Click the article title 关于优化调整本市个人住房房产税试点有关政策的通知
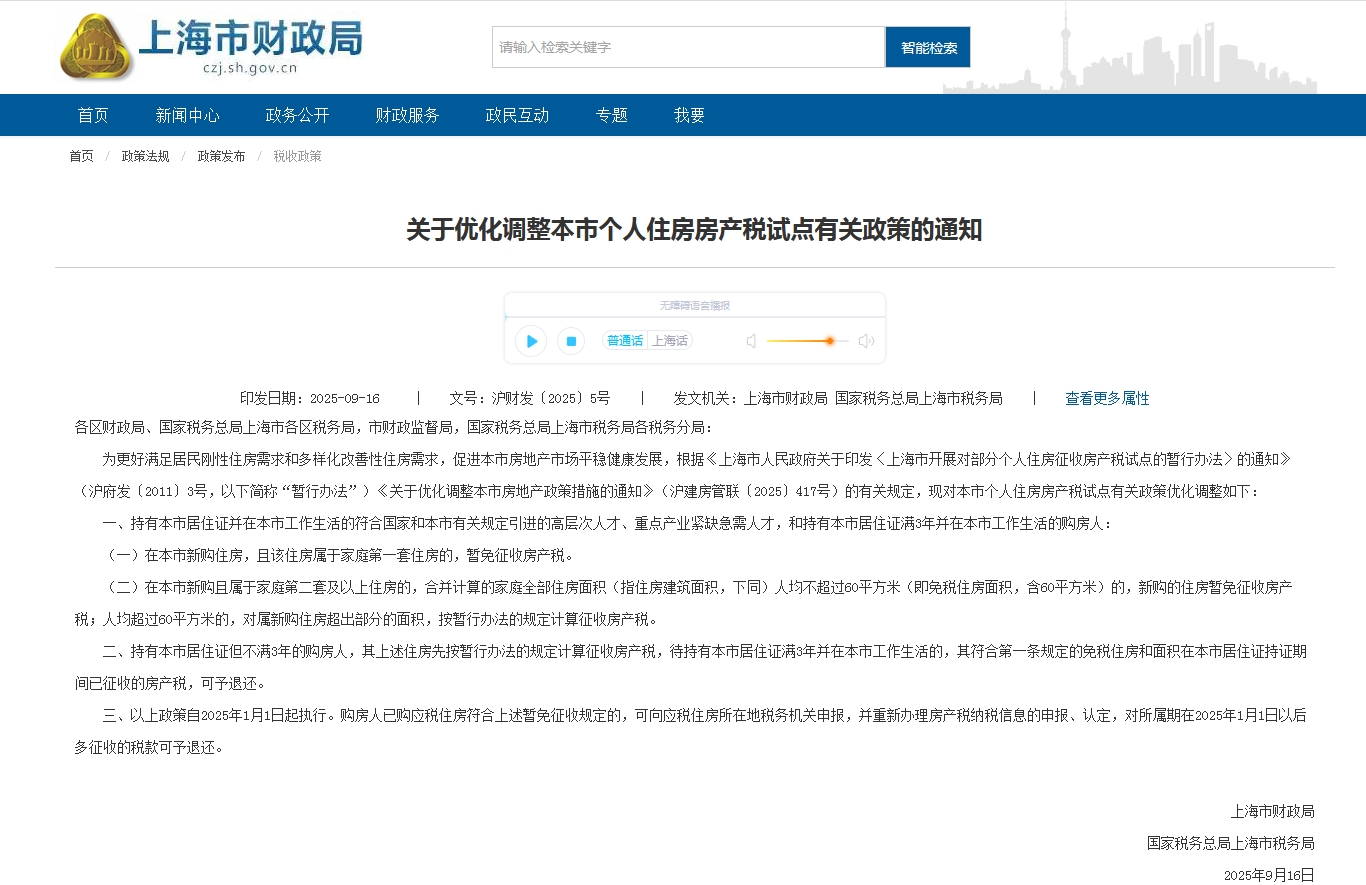Screen dimensions: 1366x885 pos(694,230)
